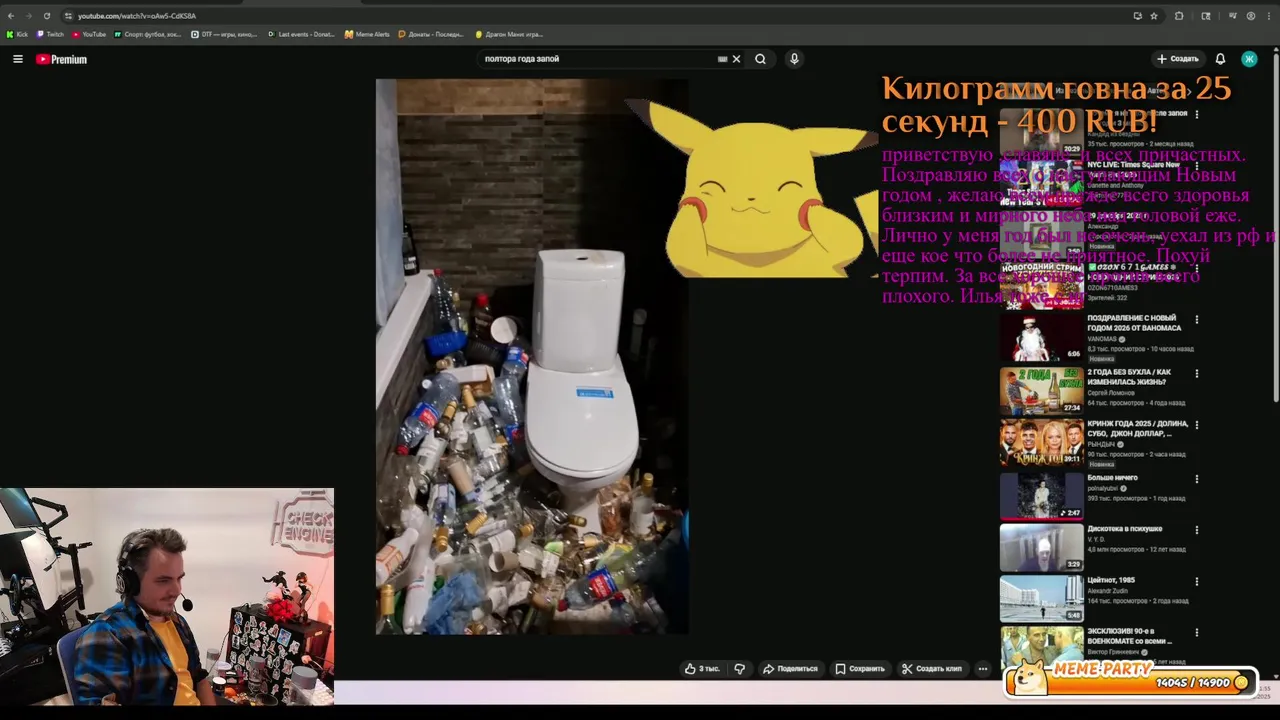Open the Last events - Donat bookmark
The width and height of the screenshot is (1280, 720).
coord(301,34)
